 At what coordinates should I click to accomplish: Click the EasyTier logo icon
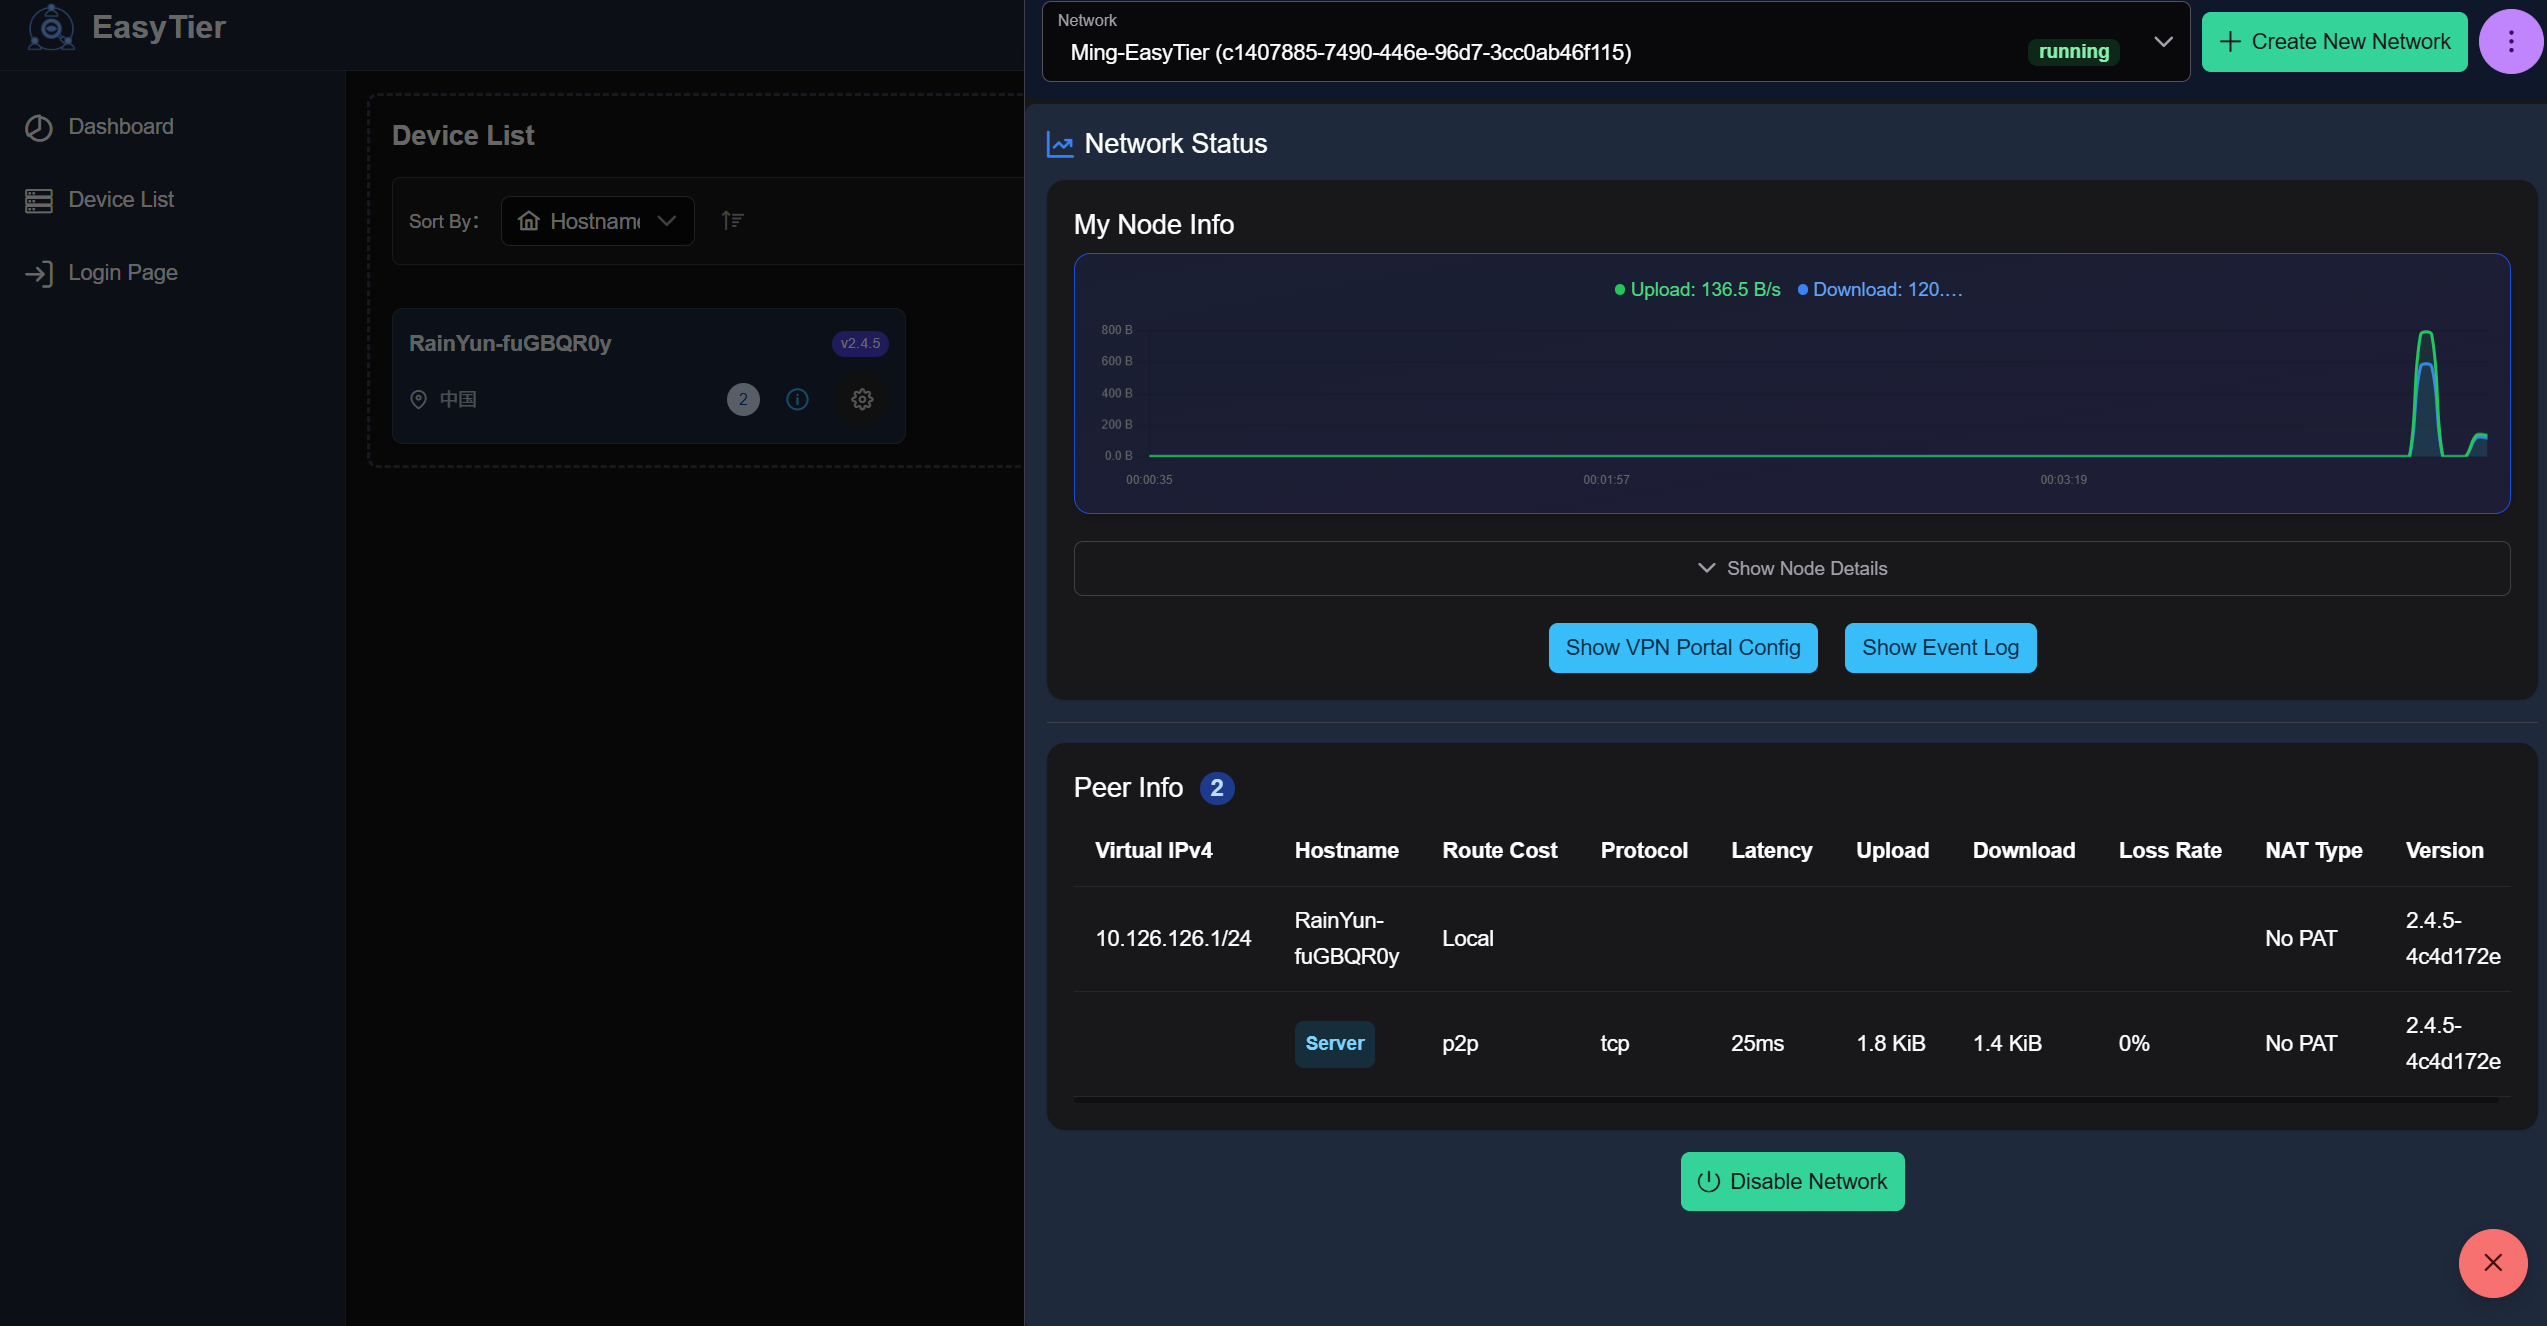[50, 27]
